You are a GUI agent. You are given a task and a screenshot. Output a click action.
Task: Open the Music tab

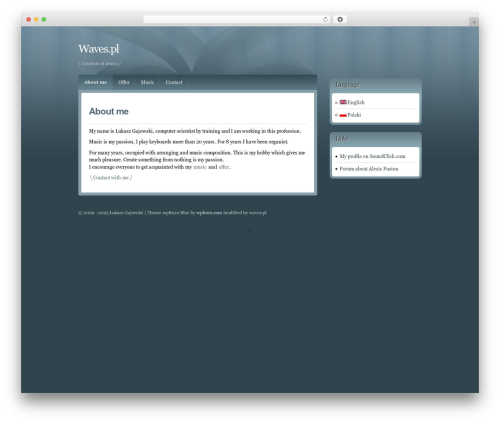[147, 82]
